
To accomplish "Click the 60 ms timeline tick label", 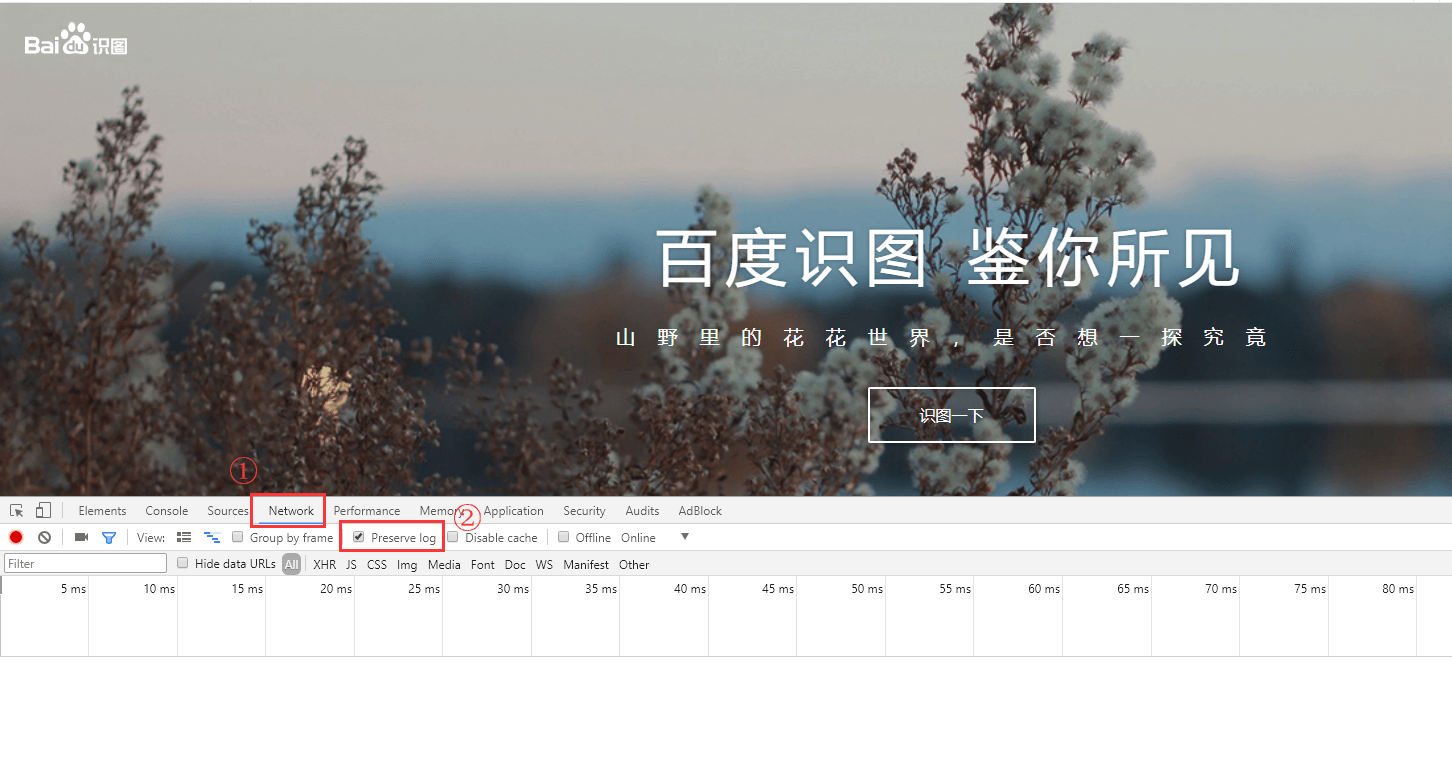I will [x=1044, y=589].
